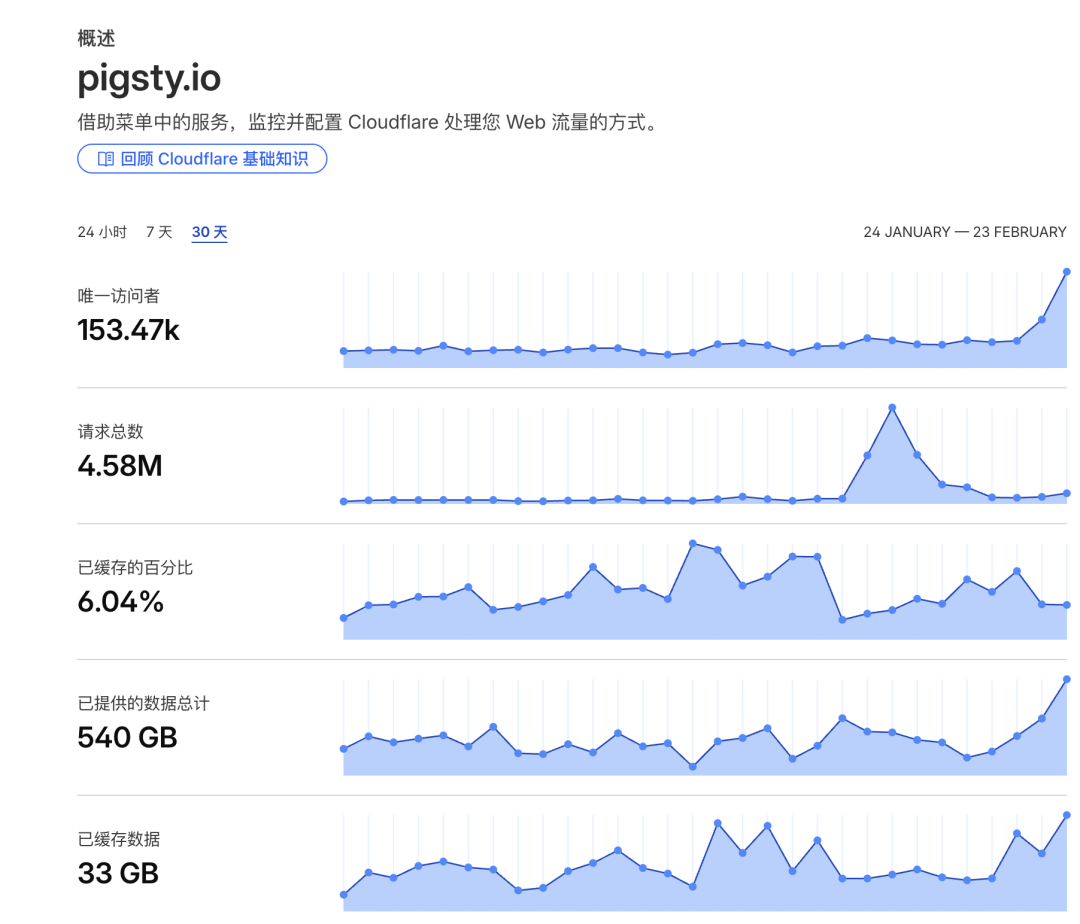
Task: Click the 已缓存数据 value 33 GB
Action: pyautogui.click(x=117, y=873)
